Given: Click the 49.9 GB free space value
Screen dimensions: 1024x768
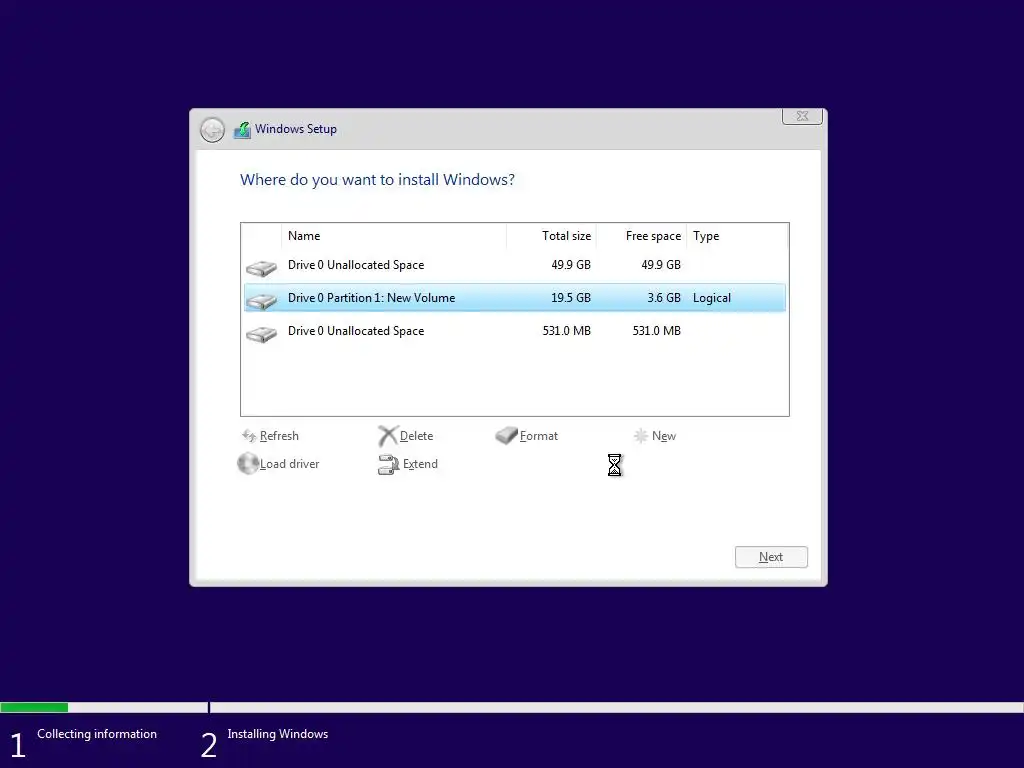Looking at the screenshot, I should click(x=661, y=265).
